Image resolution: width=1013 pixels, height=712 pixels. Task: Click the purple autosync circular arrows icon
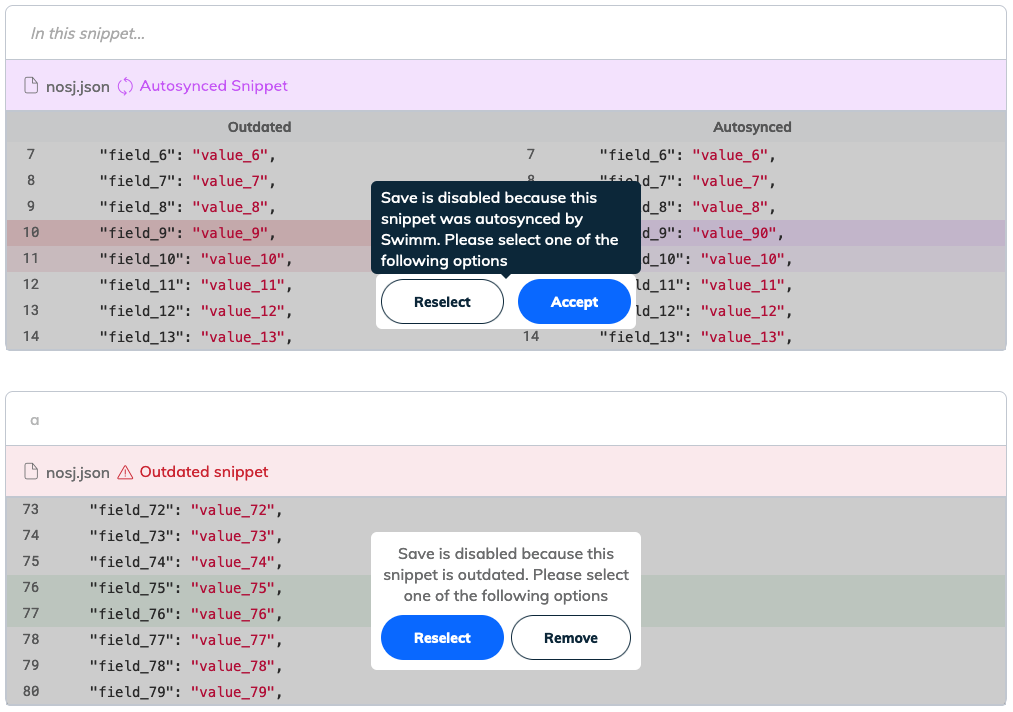pos(125,86)
